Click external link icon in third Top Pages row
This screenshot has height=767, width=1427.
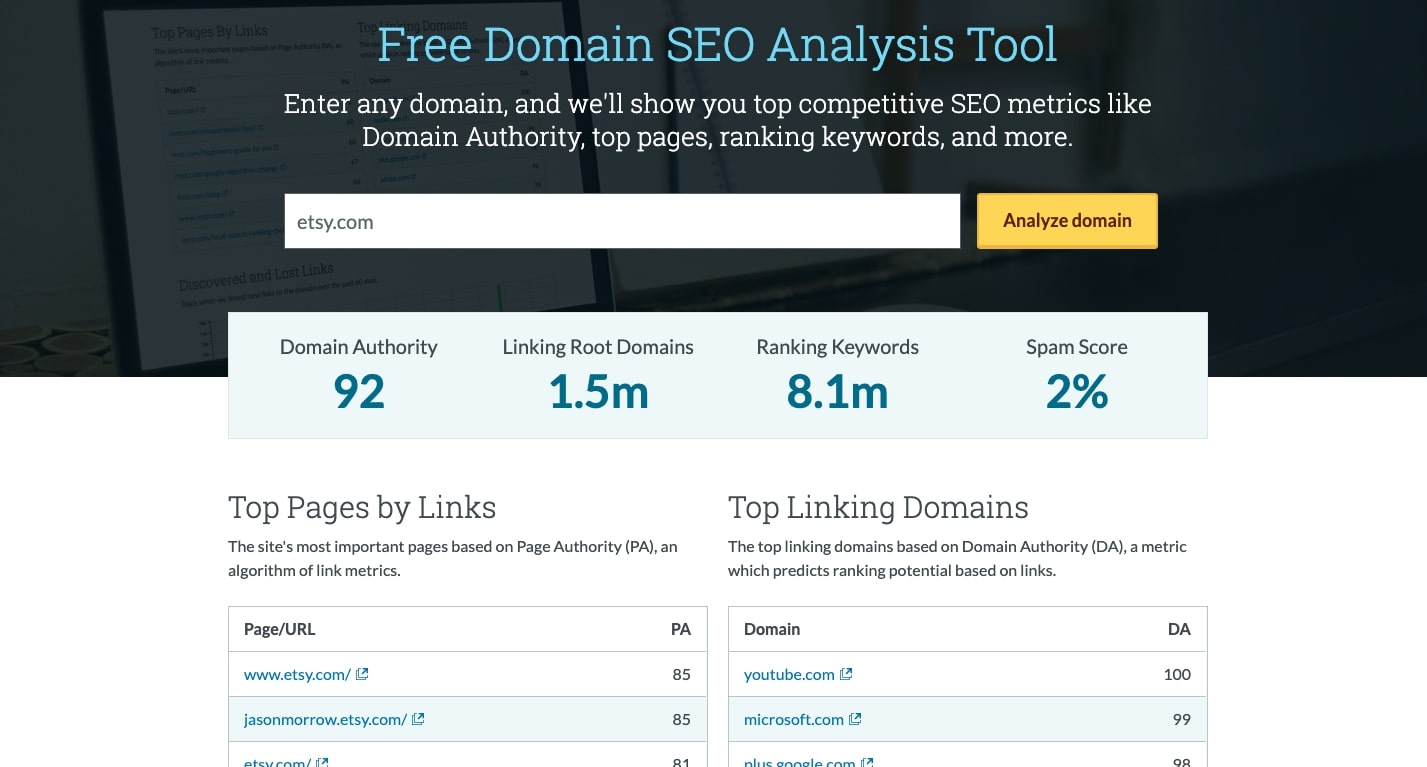click(323, 762)
